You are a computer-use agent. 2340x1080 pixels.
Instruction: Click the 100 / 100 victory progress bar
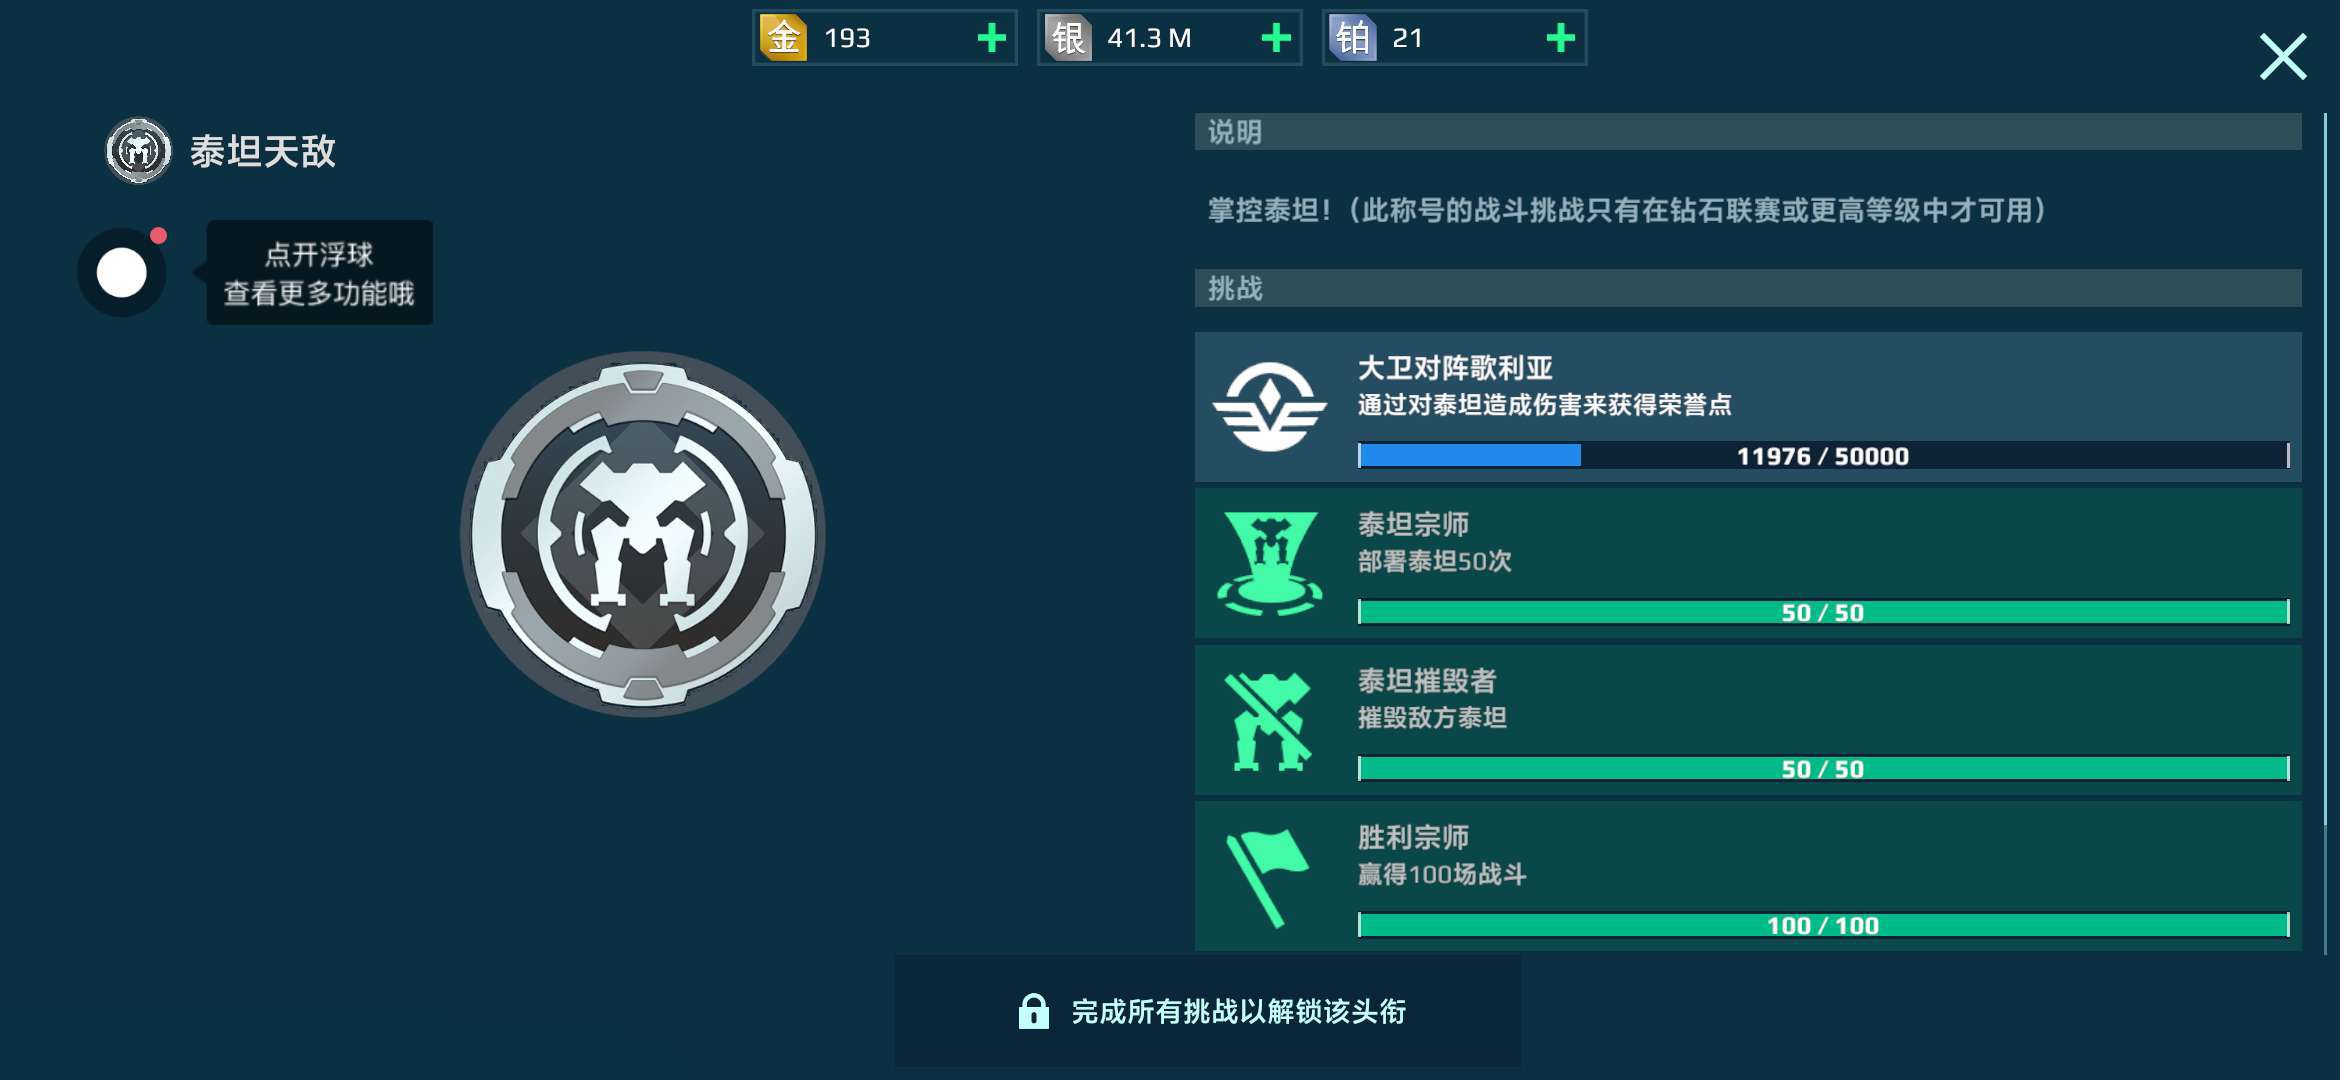1823,925
